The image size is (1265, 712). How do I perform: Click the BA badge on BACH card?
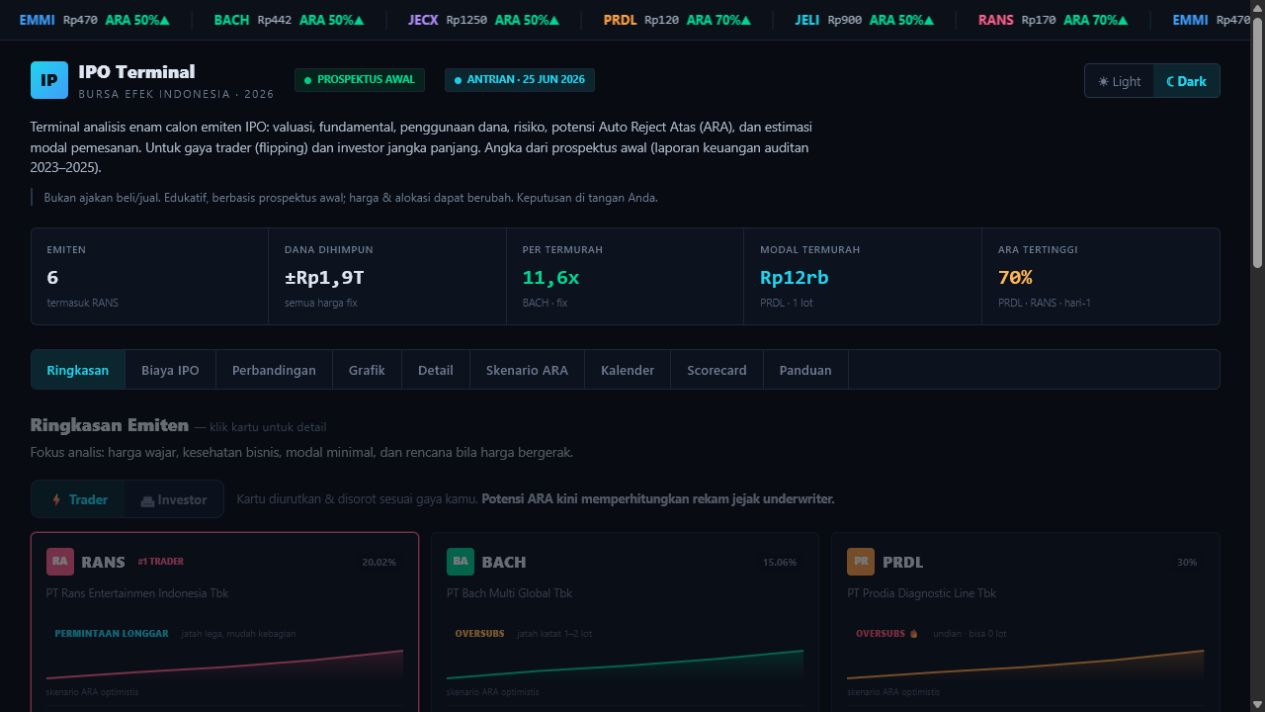tap(460, 562)
